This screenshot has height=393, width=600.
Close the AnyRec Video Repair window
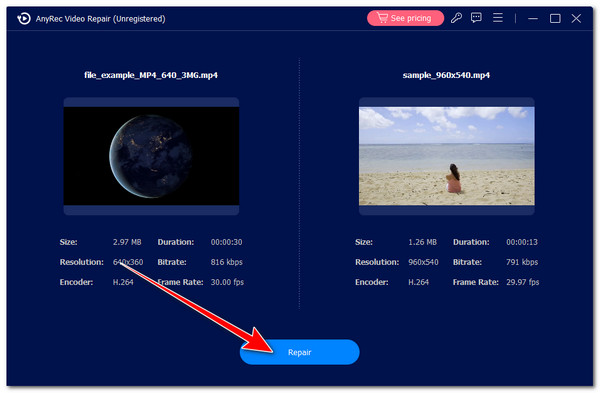point(576,18)
